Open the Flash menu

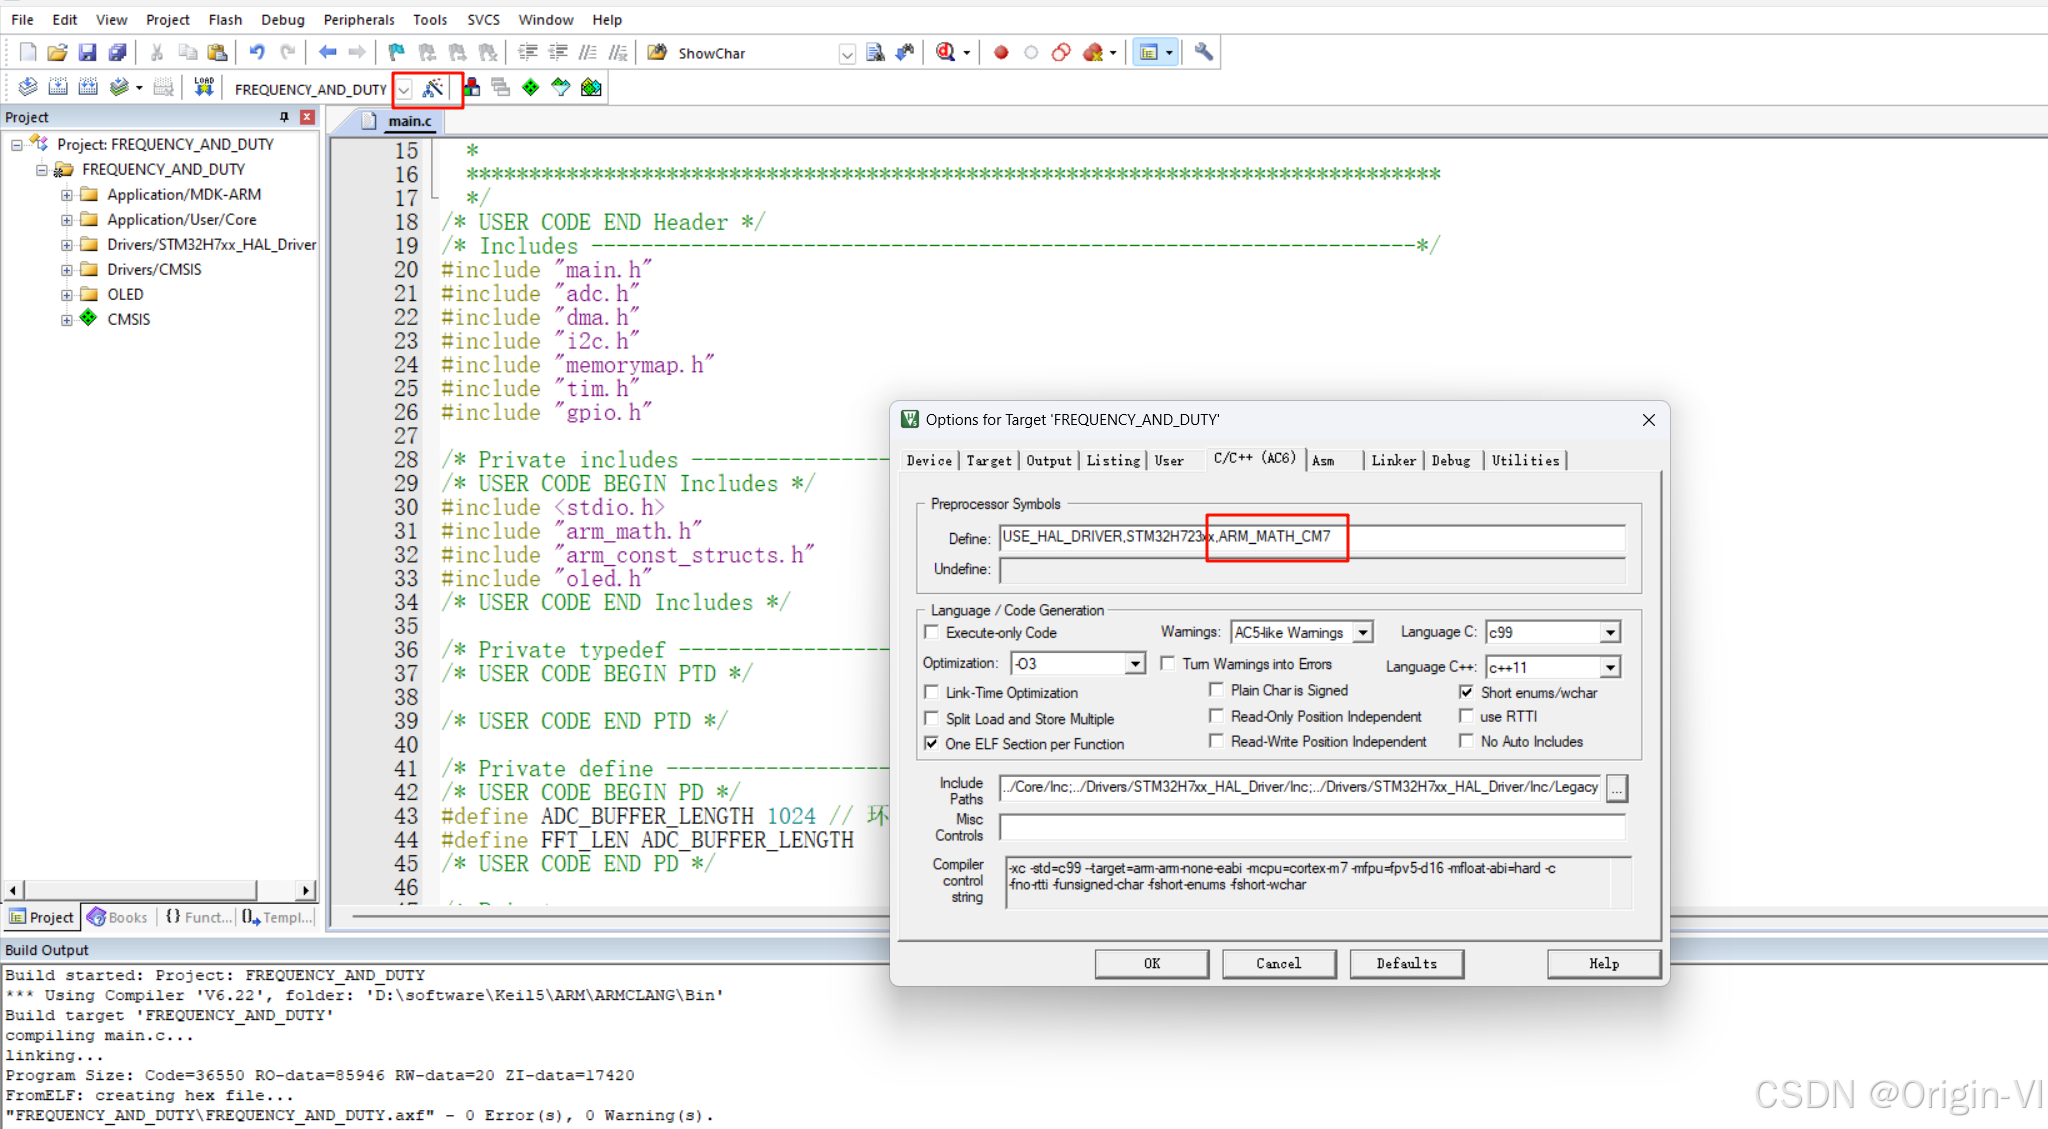pyautogui.click(x=225, y=19)
